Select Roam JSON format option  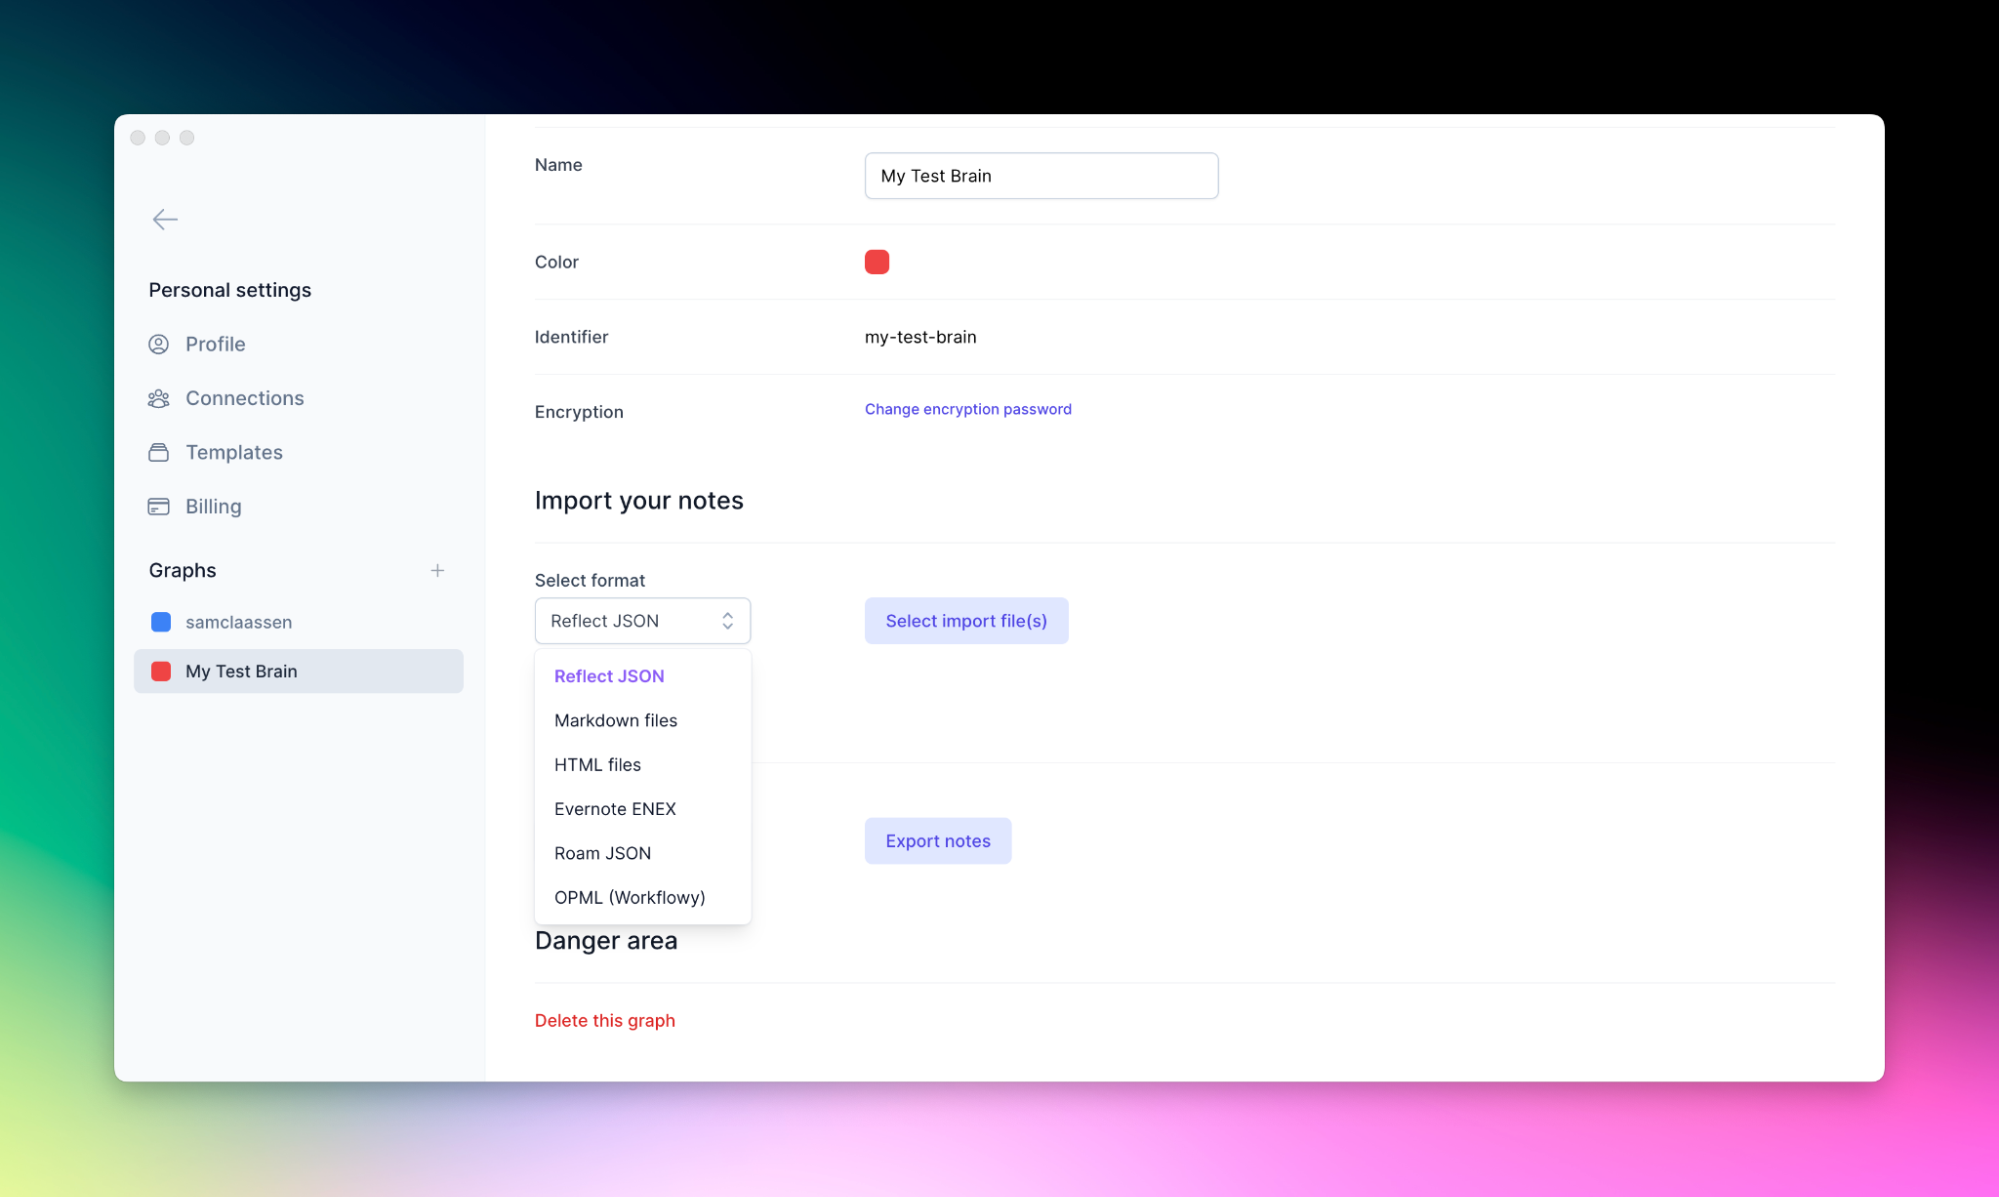(x=602, y=853)
